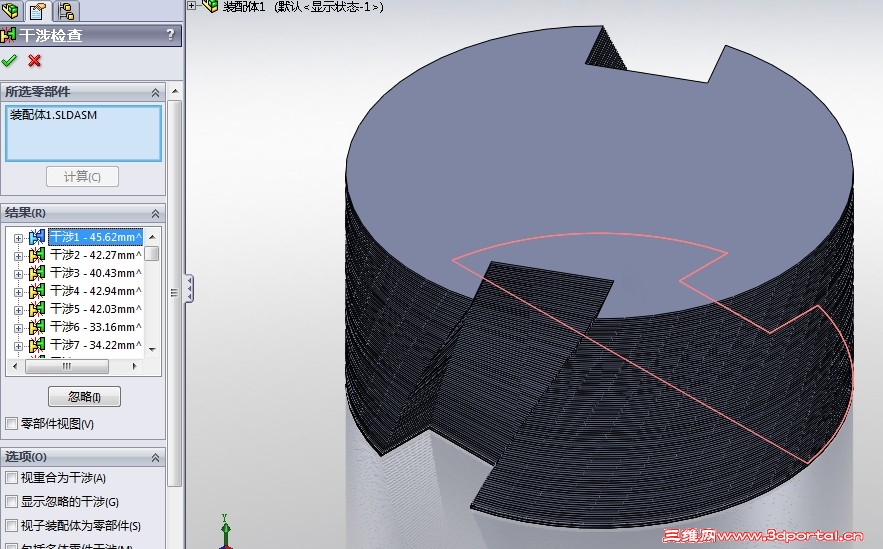Click the 干涉3 interference icon
Viewport: 883px width, 549px height.
[37, 273]
